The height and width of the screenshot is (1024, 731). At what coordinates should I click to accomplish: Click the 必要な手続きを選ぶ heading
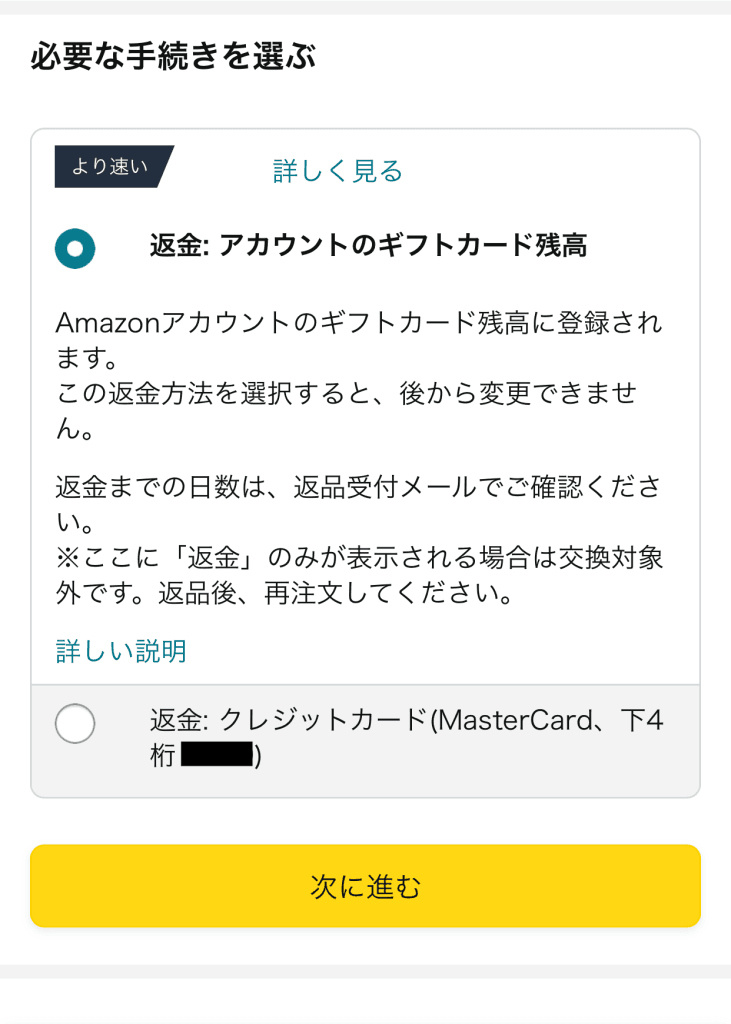coord(173,56)
